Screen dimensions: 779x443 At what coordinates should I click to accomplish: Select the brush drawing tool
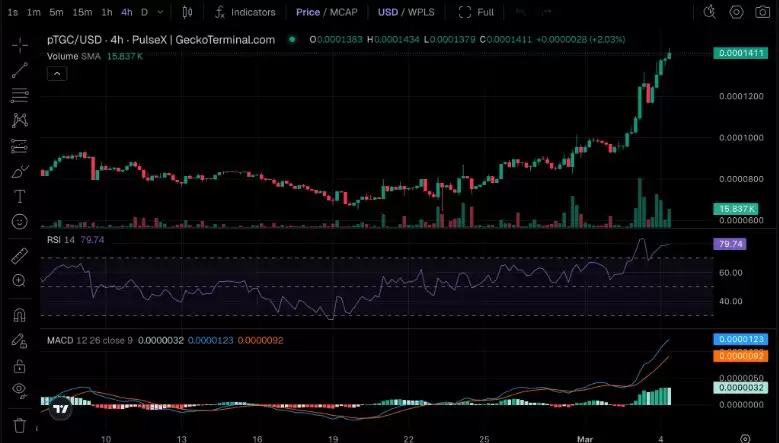pos(19,171)
